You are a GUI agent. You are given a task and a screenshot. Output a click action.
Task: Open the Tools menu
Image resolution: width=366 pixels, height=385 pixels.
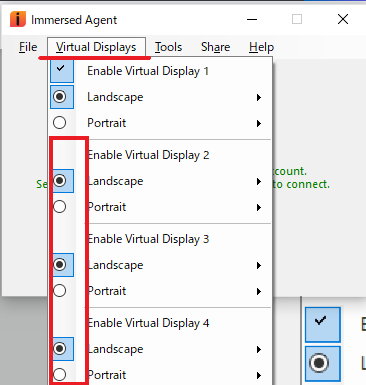[x=168, y=47]
